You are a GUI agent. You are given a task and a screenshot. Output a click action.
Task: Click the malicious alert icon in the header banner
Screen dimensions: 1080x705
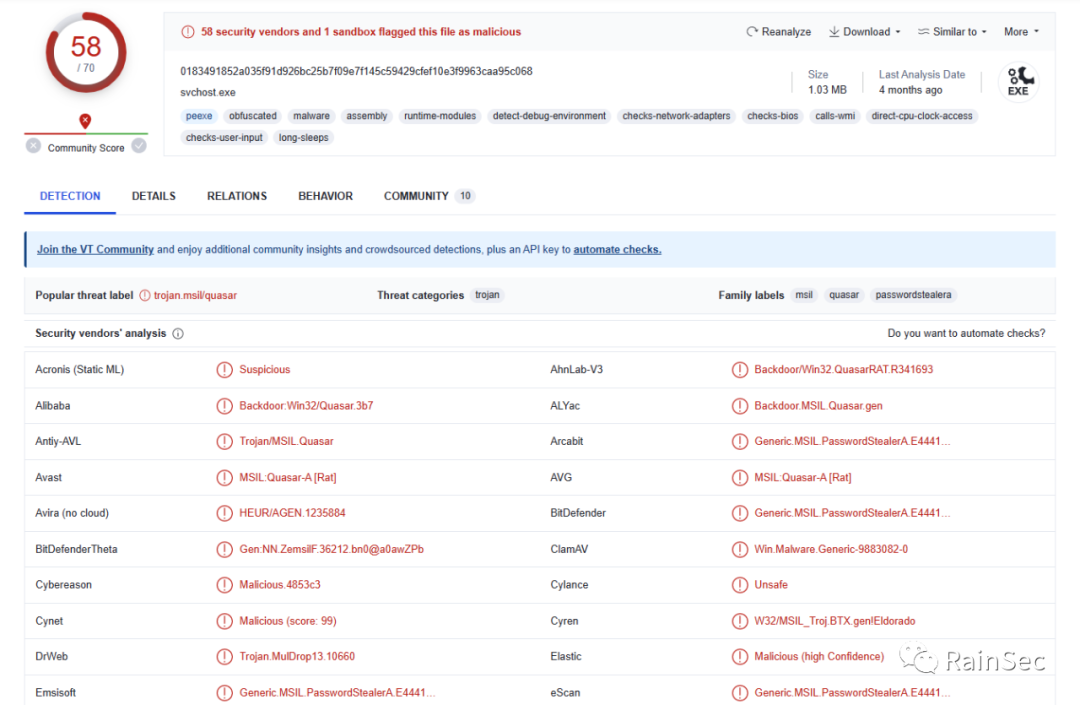click(187, 32)
